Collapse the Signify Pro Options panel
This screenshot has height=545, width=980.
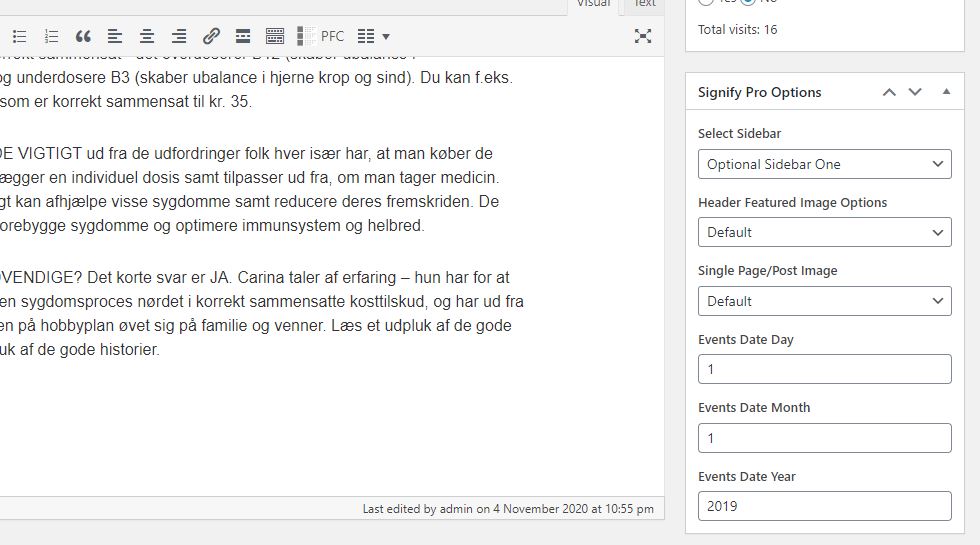pos(946,92)
